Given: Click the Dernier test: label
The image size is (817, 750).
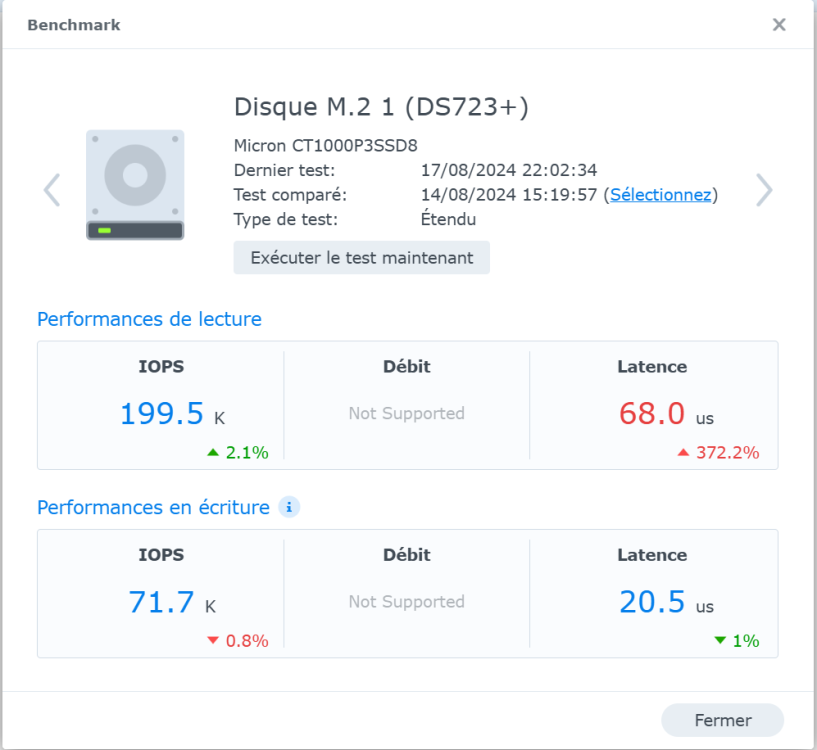Looking at the screenshot, I should (284, 170).
